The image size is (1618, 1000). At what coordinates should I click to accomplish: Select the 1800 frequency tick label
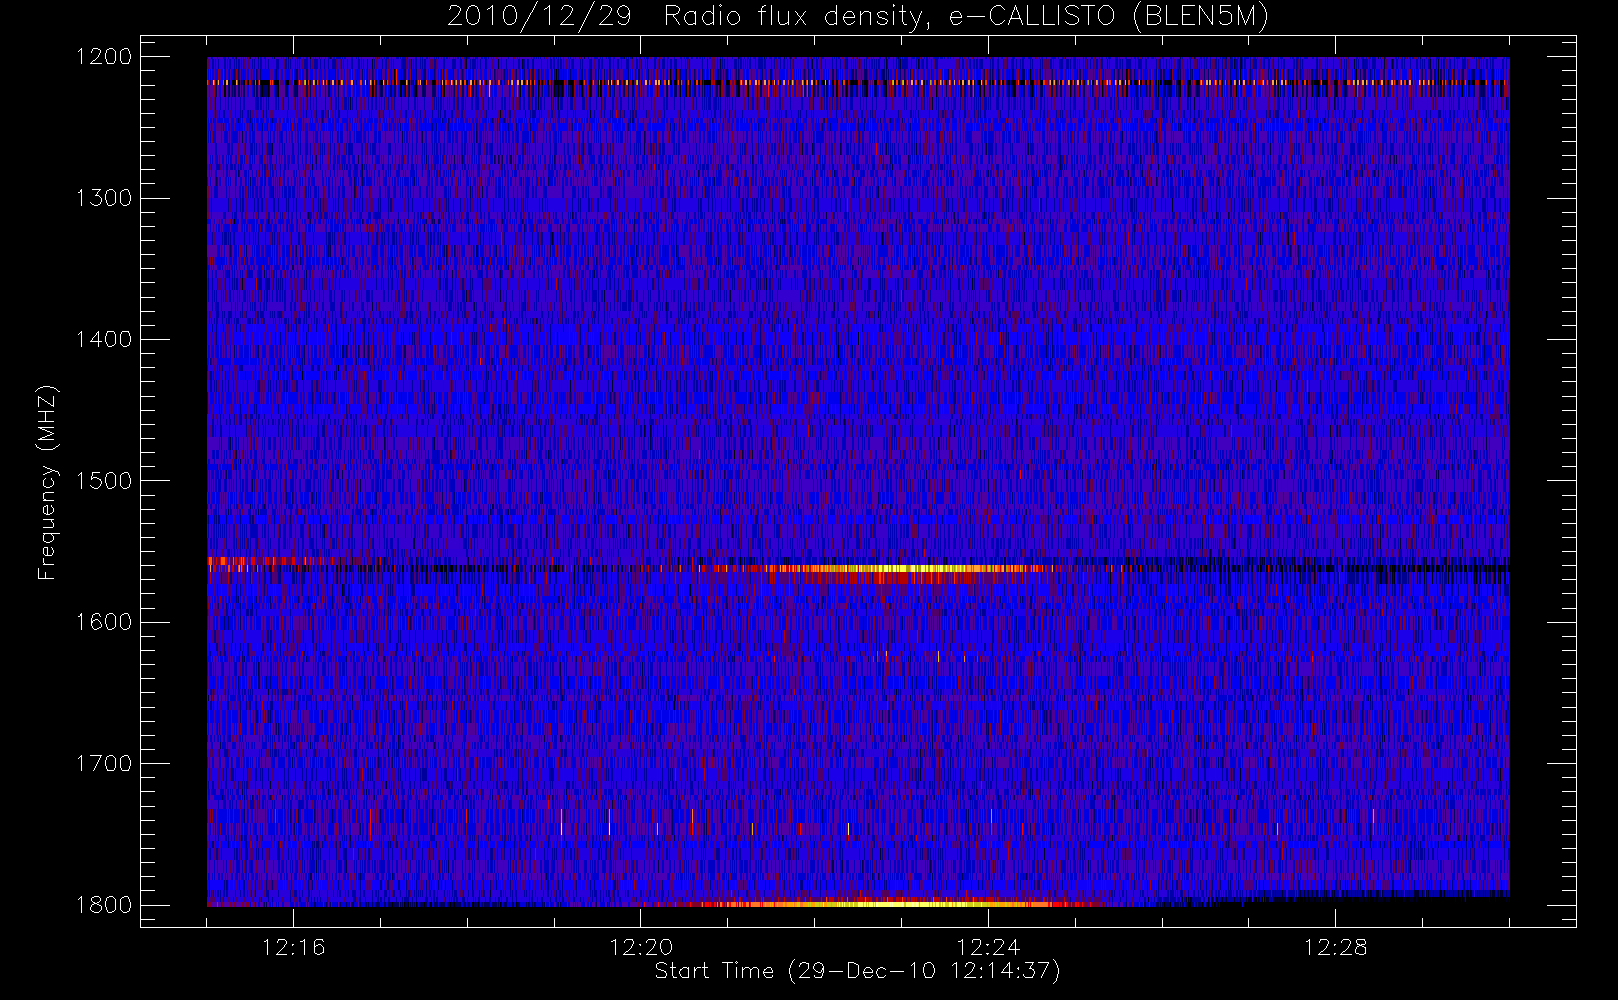click(104, 905)
